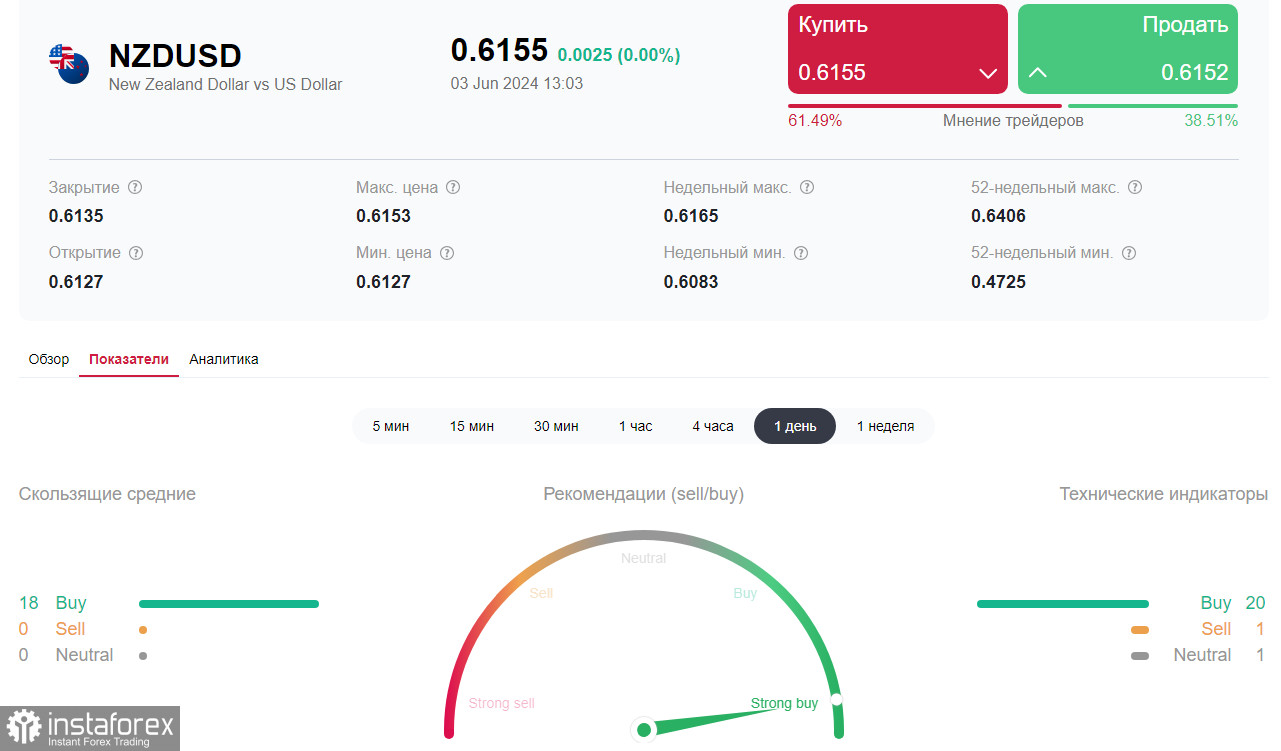
Task: Click the technical indicators green Buy bar
Action: pyautogui.click(x=1063, y=604)
